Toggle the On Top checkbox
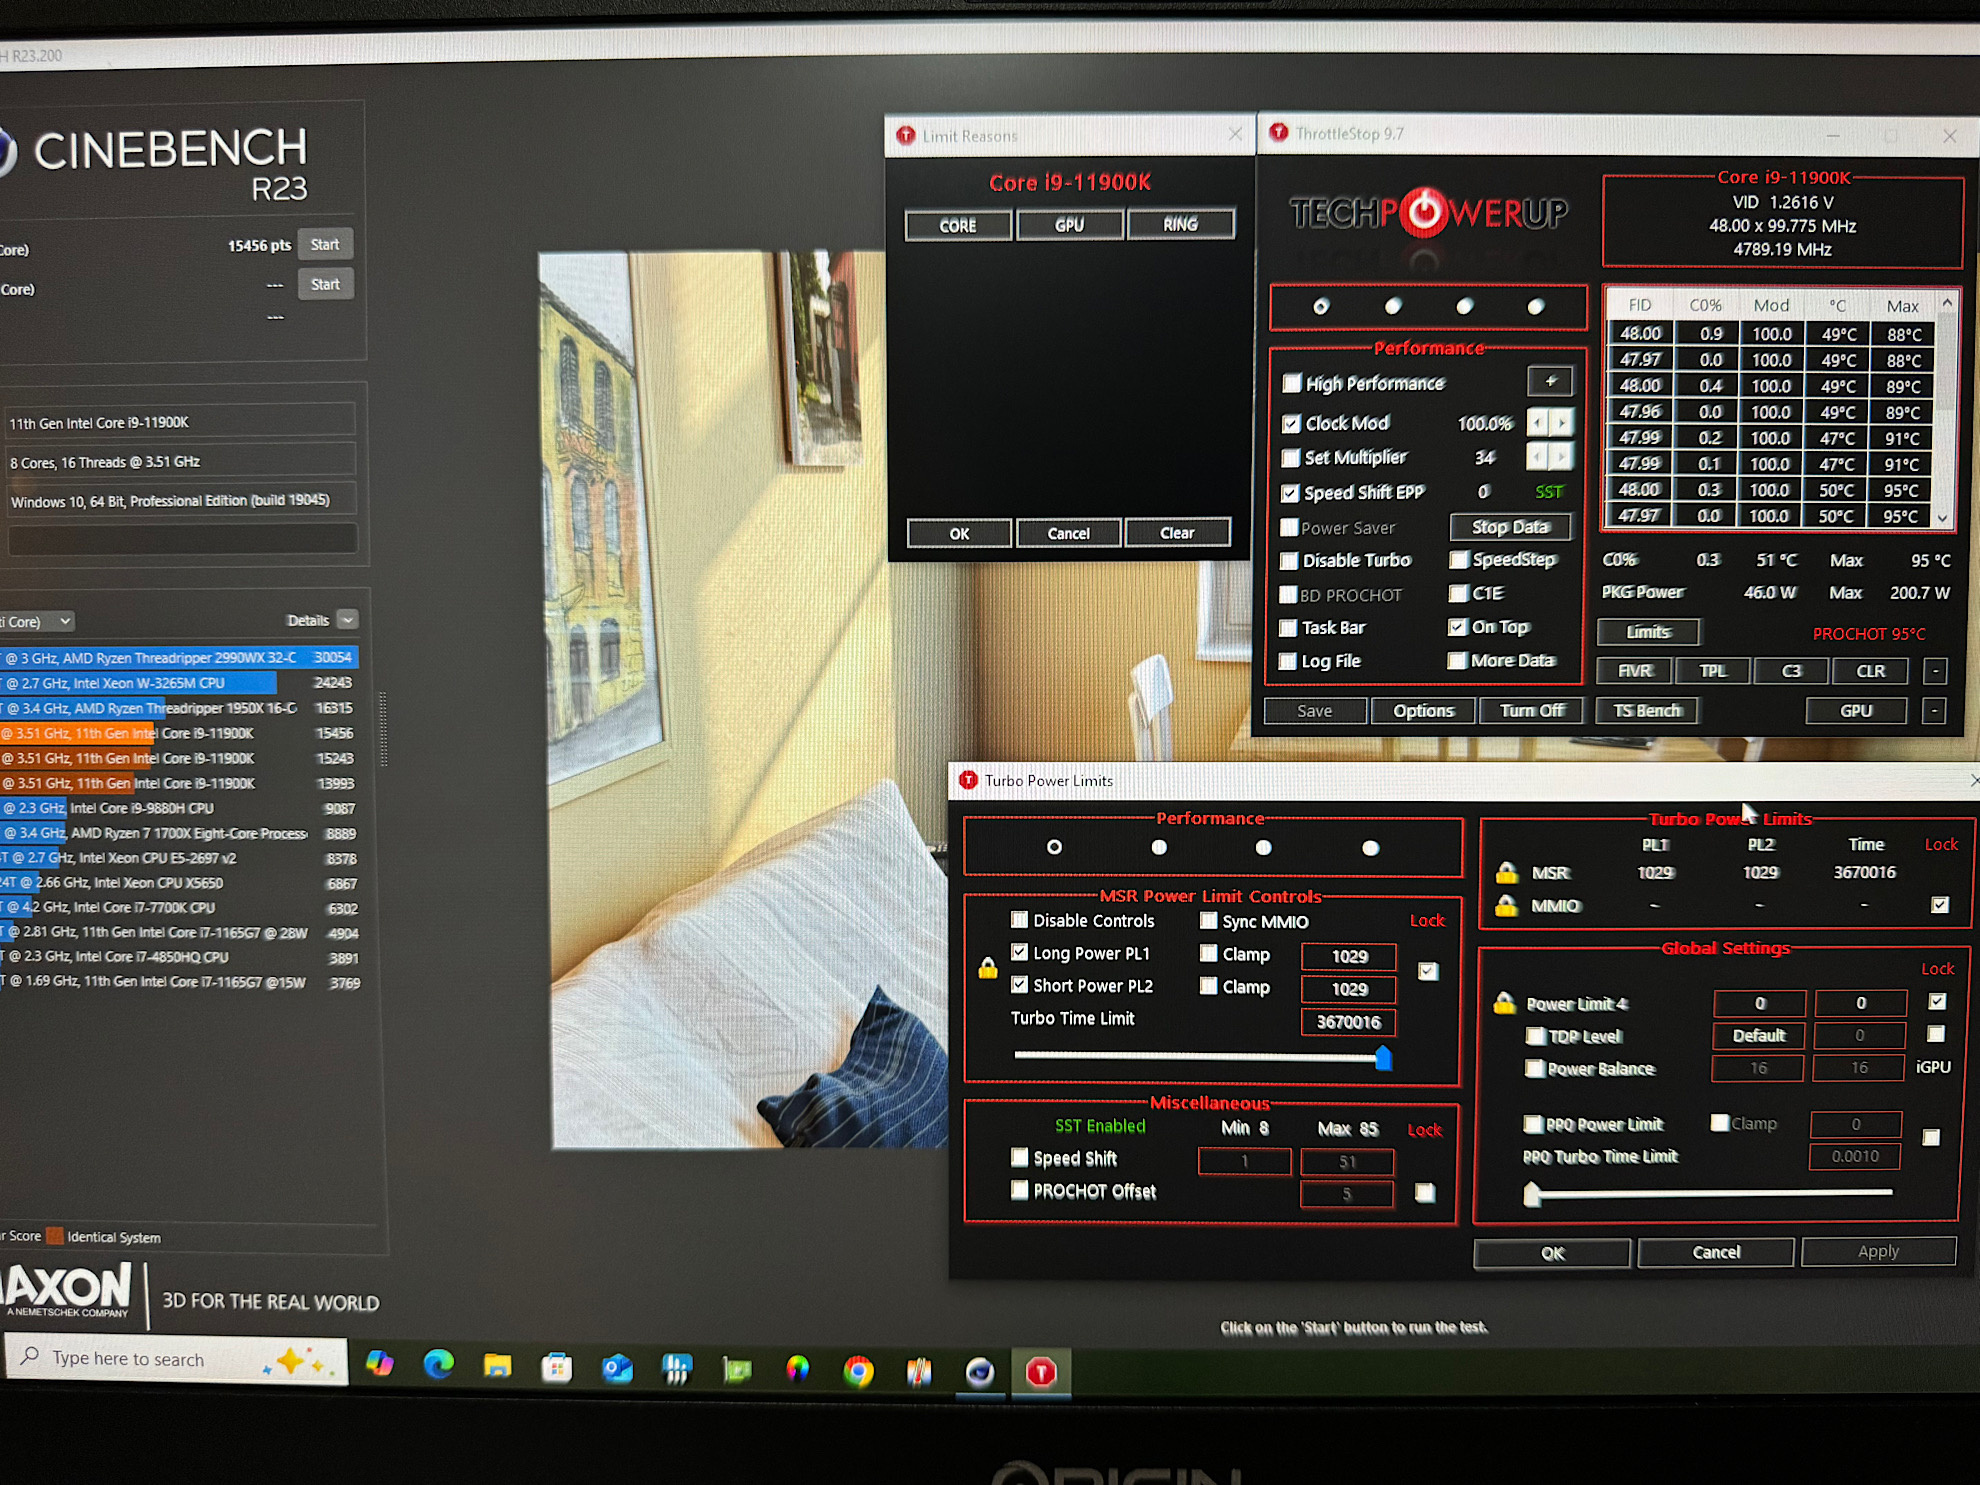The width and height of the screenshot is (1980, 1485). point(1457,627)
